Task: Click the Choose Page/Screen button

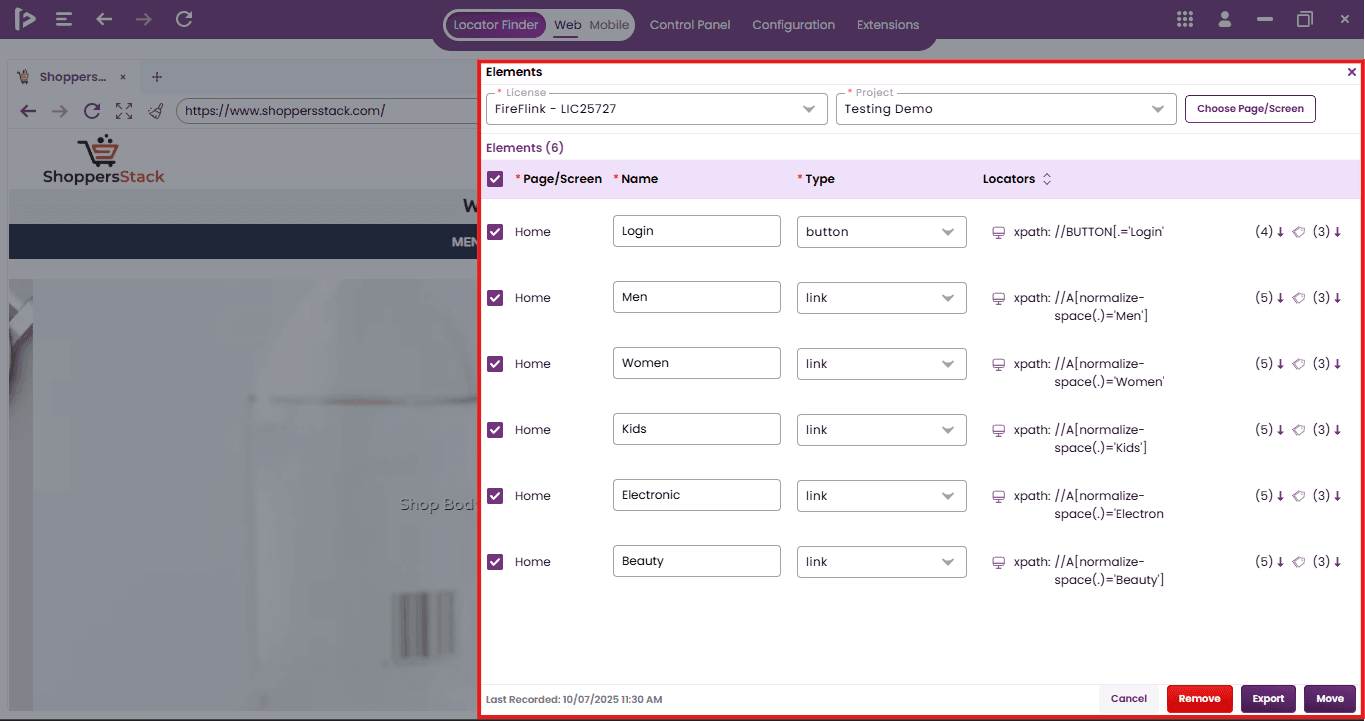Action: (1250, 109)
